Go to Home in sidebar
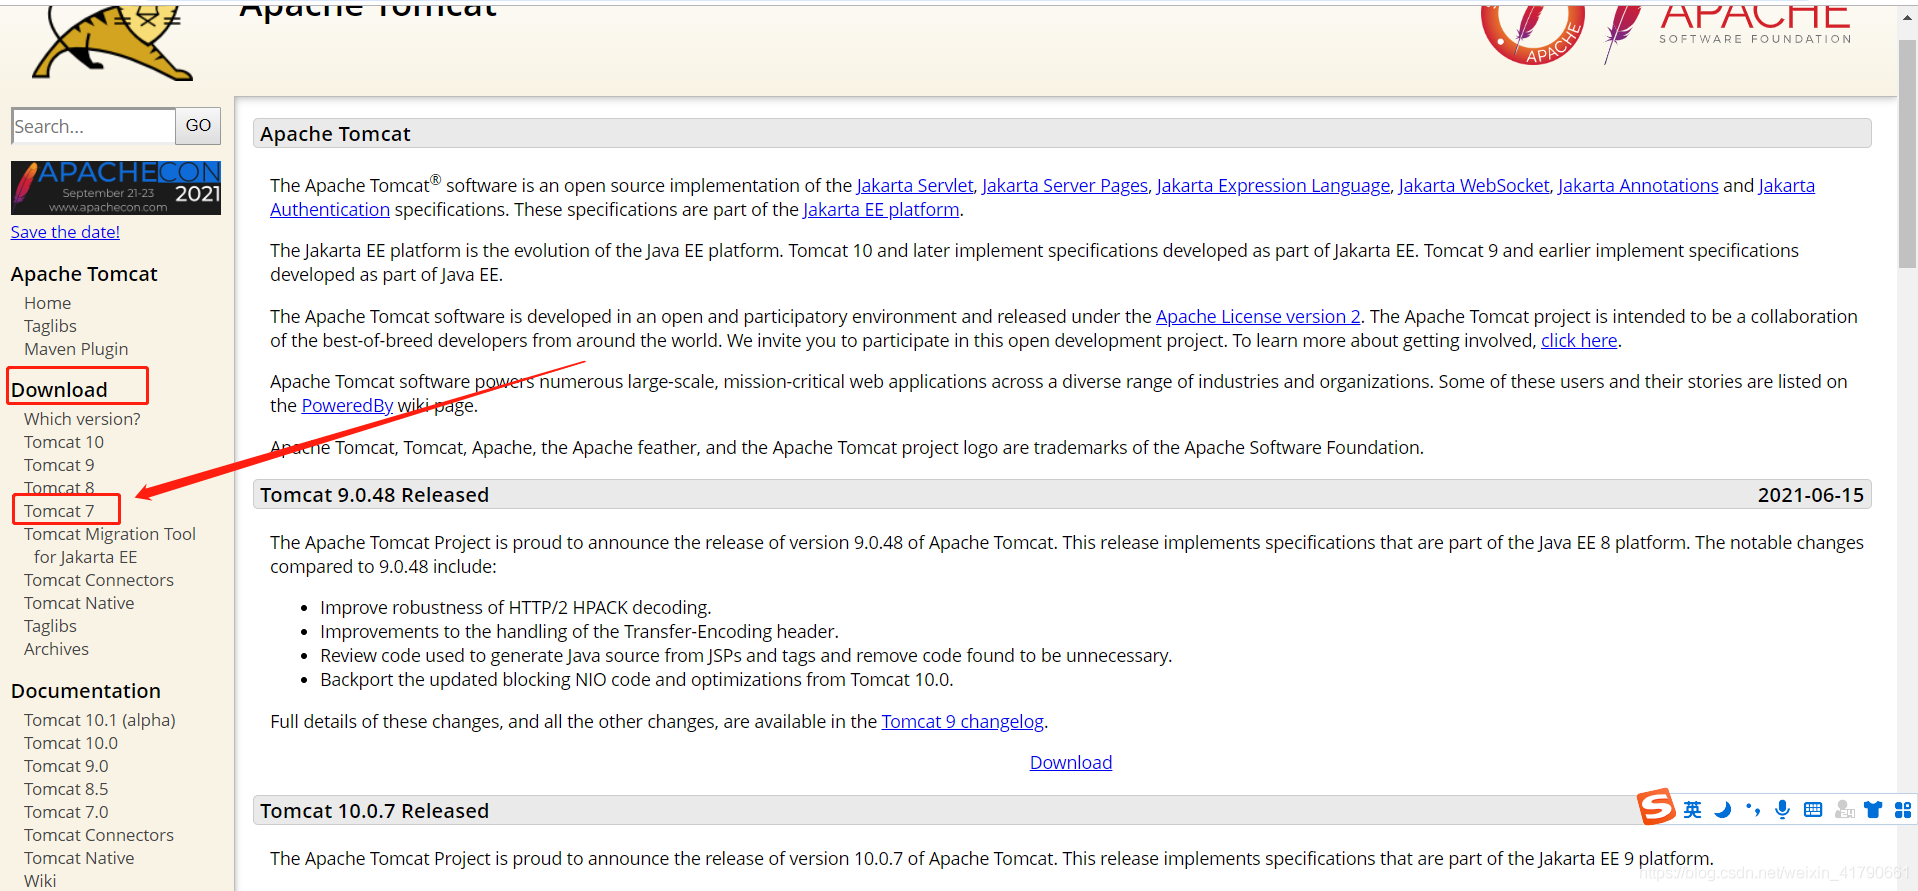This screenshot has width=1918, height=891. point(48,303)
